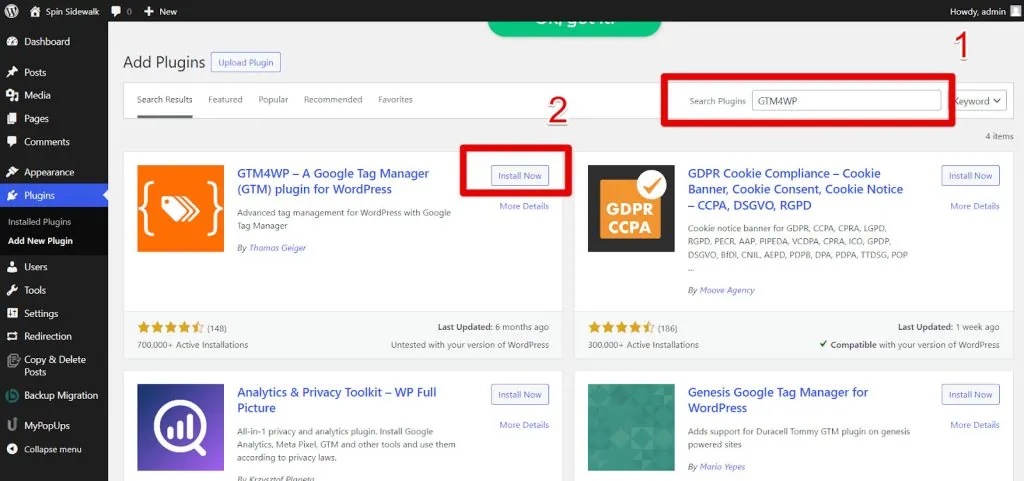The height and width of the screenshot is (481, 1024).
Task: Click the Upload Plugin button
Action: [x=246, y=62]
